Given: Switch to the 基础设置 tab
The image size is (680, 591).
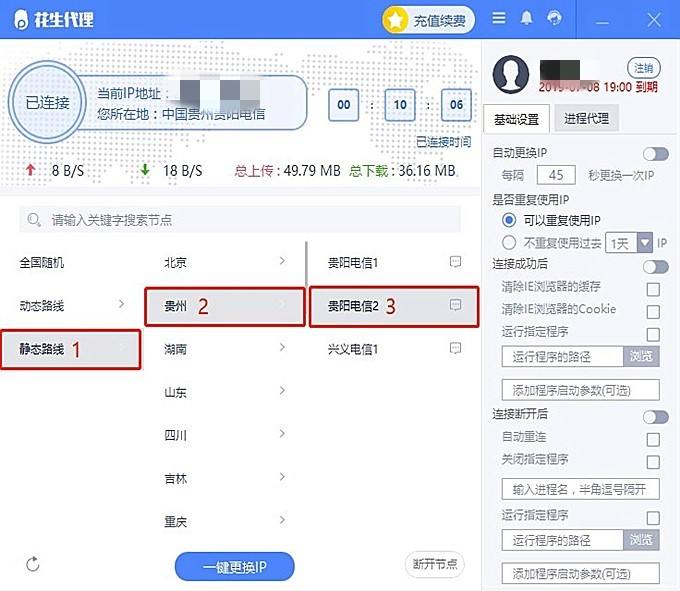Looking at the screenshot, I should (x=516, y=119).
